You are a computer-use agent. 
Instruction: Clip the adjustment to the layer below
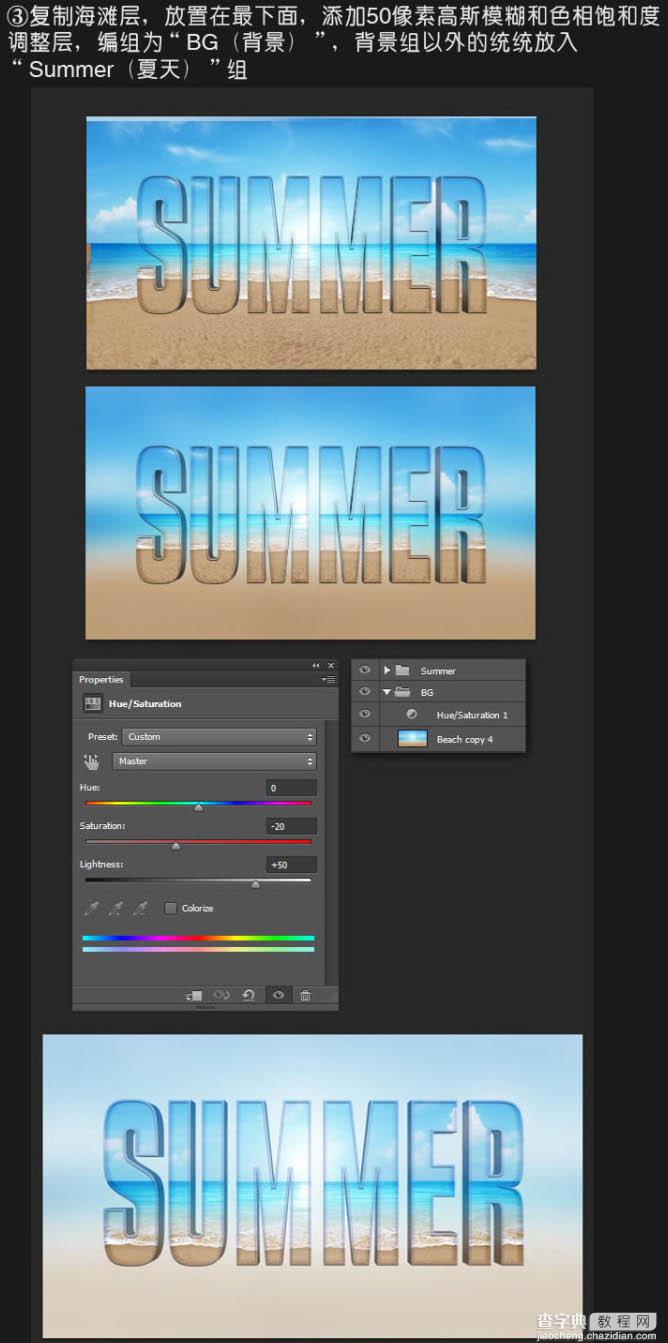click(194, 995)
